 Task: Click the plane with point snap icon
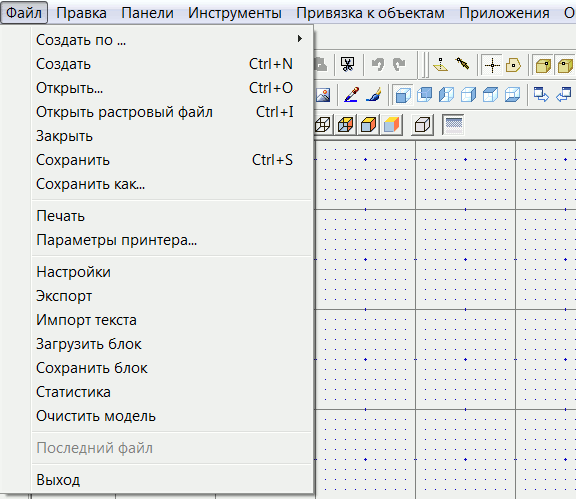click(440, 65)
